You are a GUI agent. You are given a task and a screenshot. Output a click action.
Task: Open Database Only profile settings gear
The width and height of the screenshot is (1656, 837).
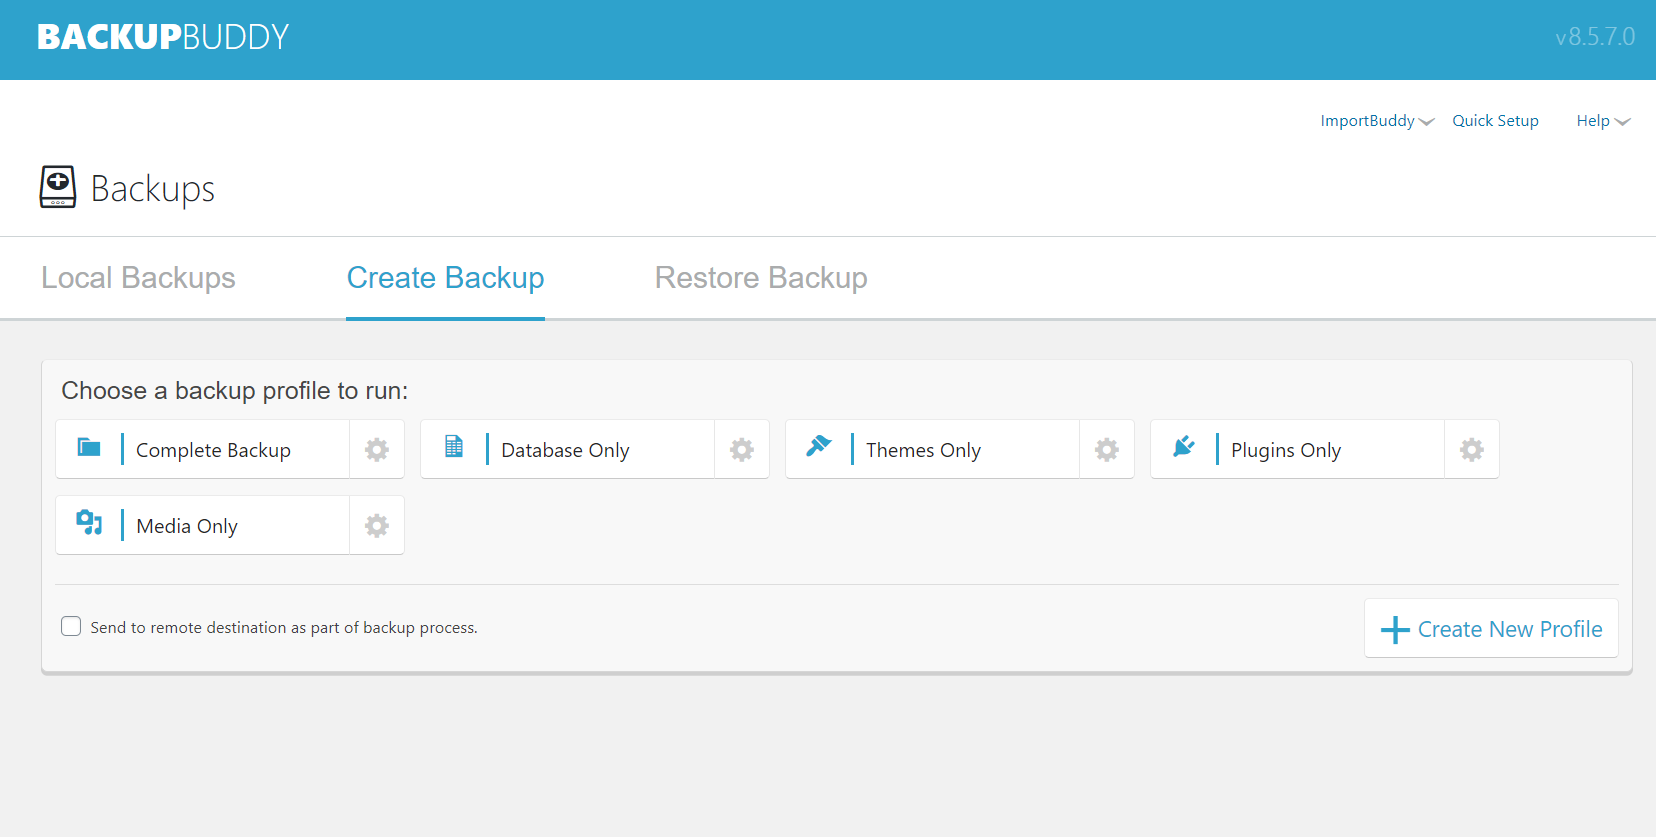coord(742,450)
